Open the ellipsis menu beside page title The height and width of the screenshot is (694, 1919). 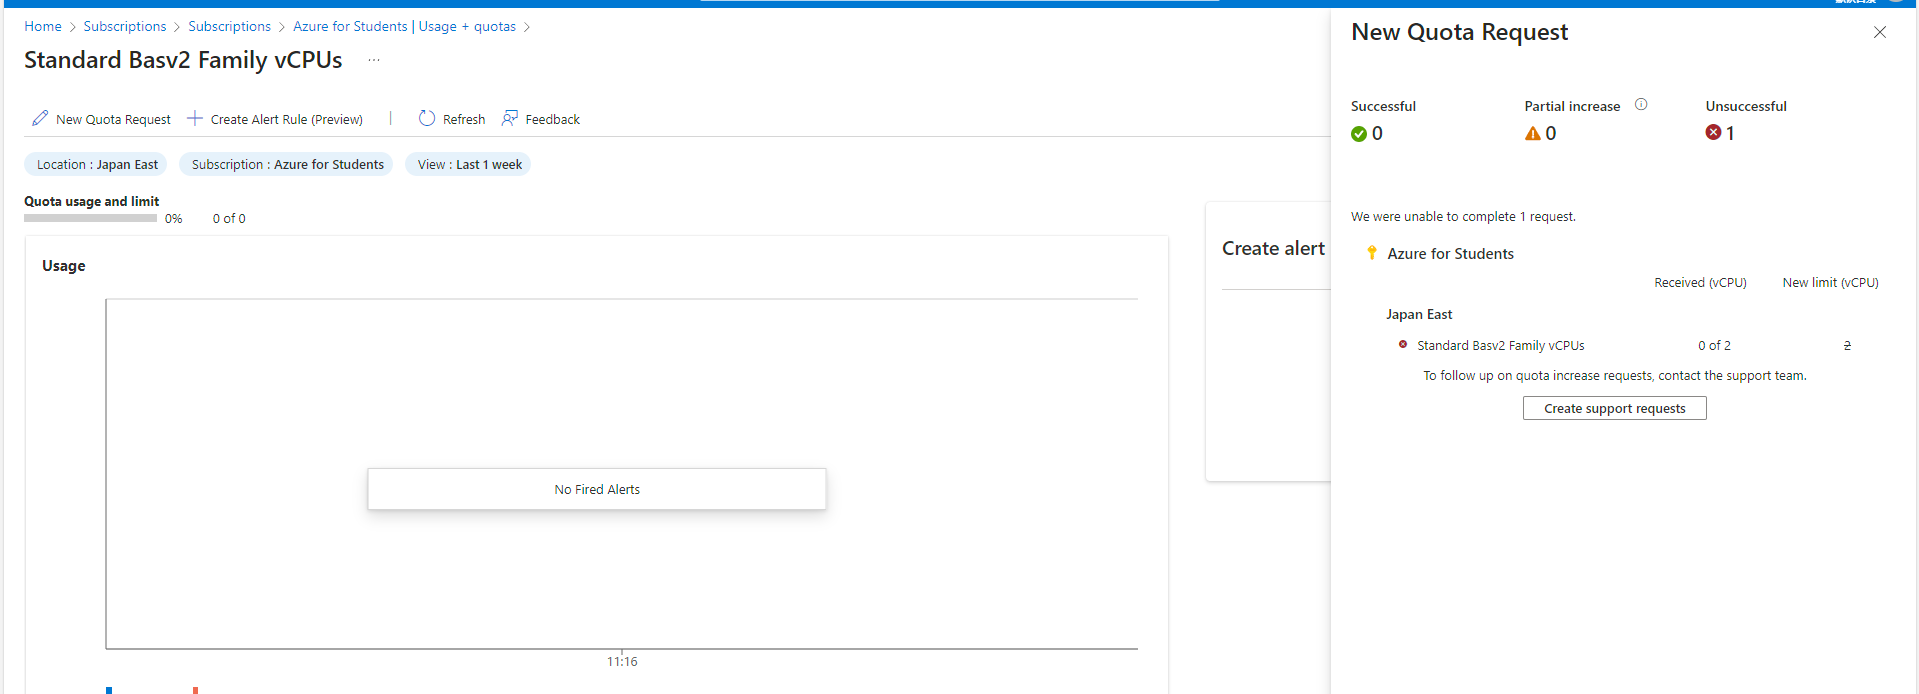coord(374,60)
